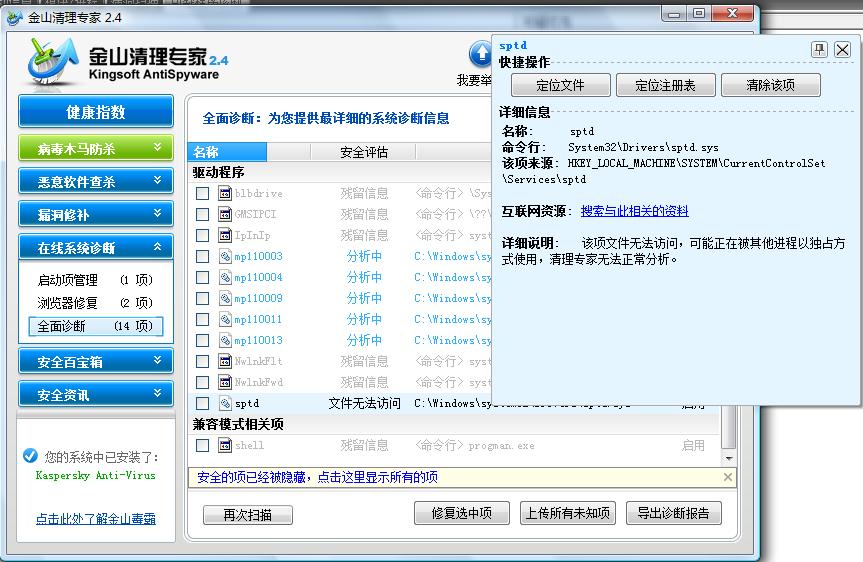863x562 pixels.
Task: Select 启动项管理 (1 项)
Action: tap(95, 280)
